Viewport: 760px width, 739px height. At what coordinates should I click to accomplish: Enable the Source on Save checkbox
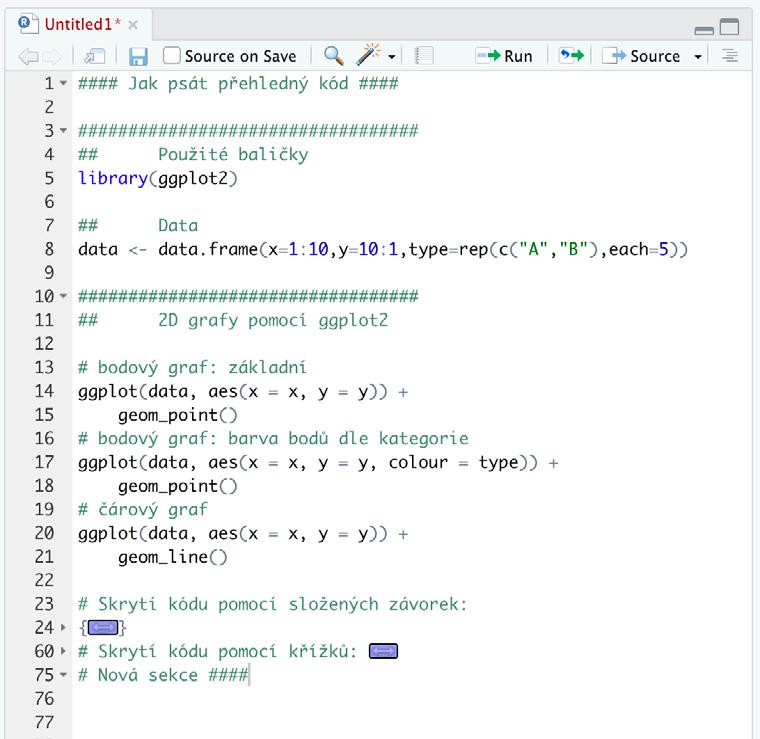pos(172,56)
